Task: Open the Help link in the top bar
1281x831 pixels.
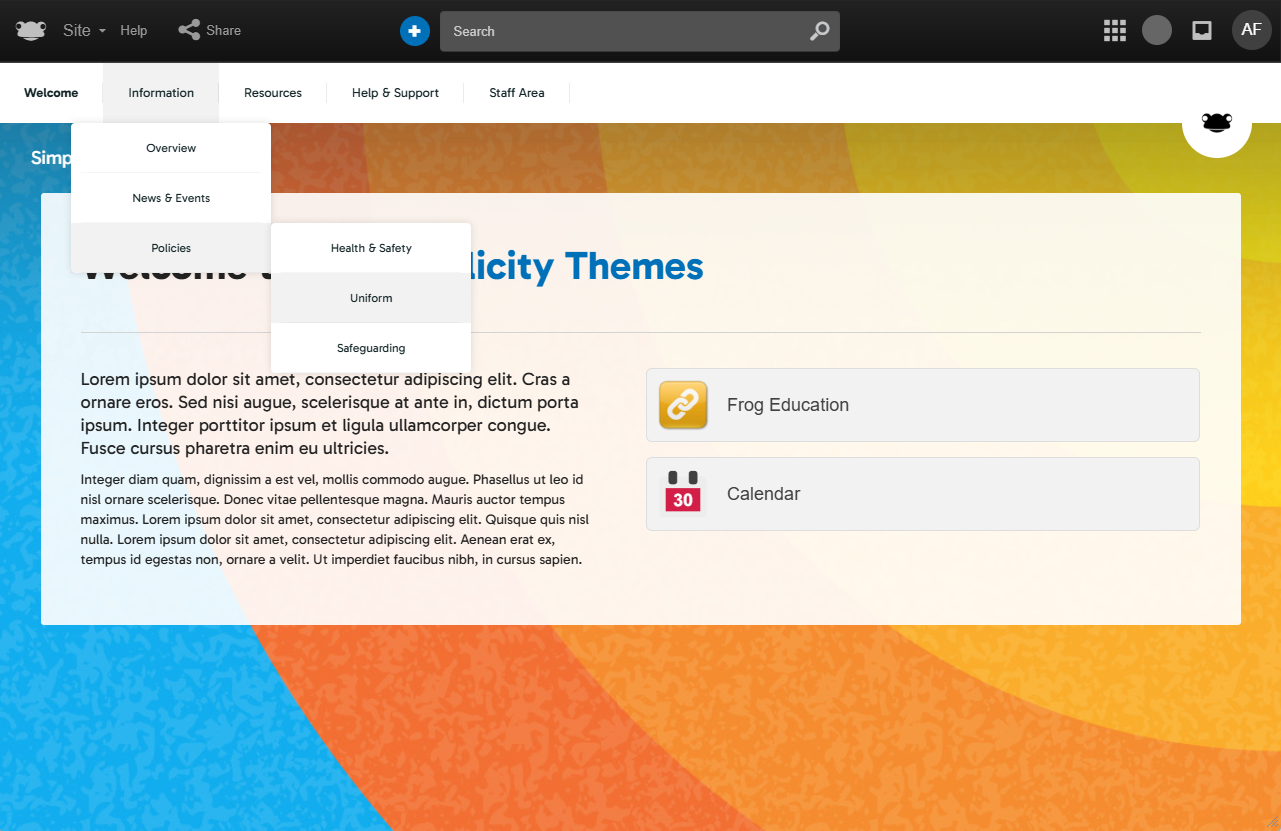Action: pyautogui.click(x=134, y=31)
